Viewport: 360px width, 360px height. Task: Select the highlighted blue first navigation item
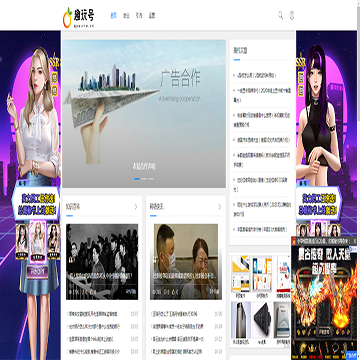[114, 15]
